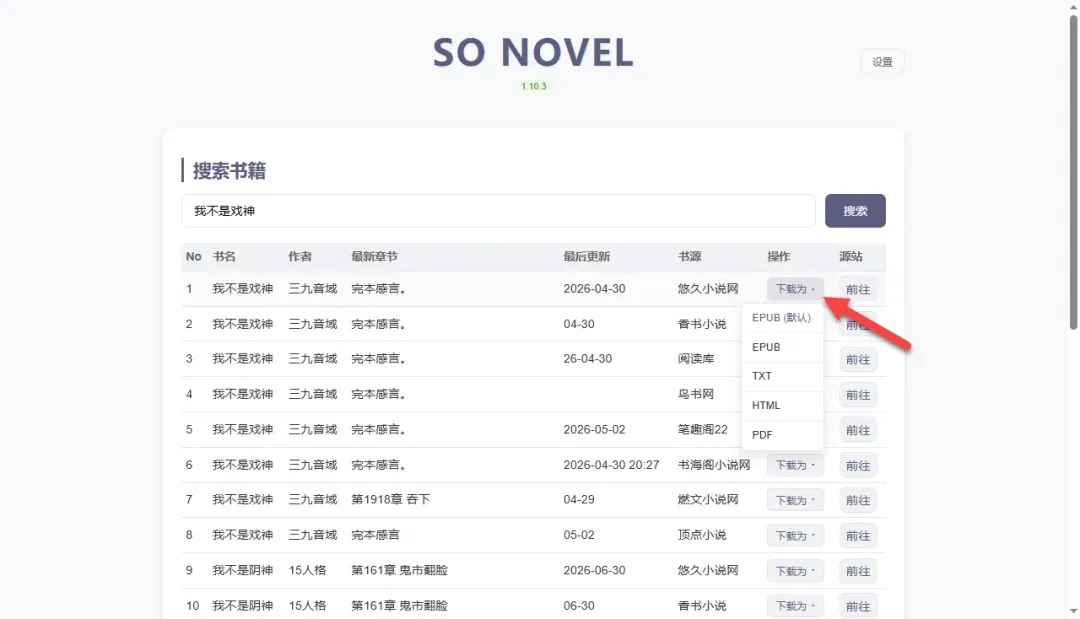The height and width of the screenshot is (619, 1080).
Task: Collapse the 下载为 dropdown in row 1
Action: tap(795, 289)
